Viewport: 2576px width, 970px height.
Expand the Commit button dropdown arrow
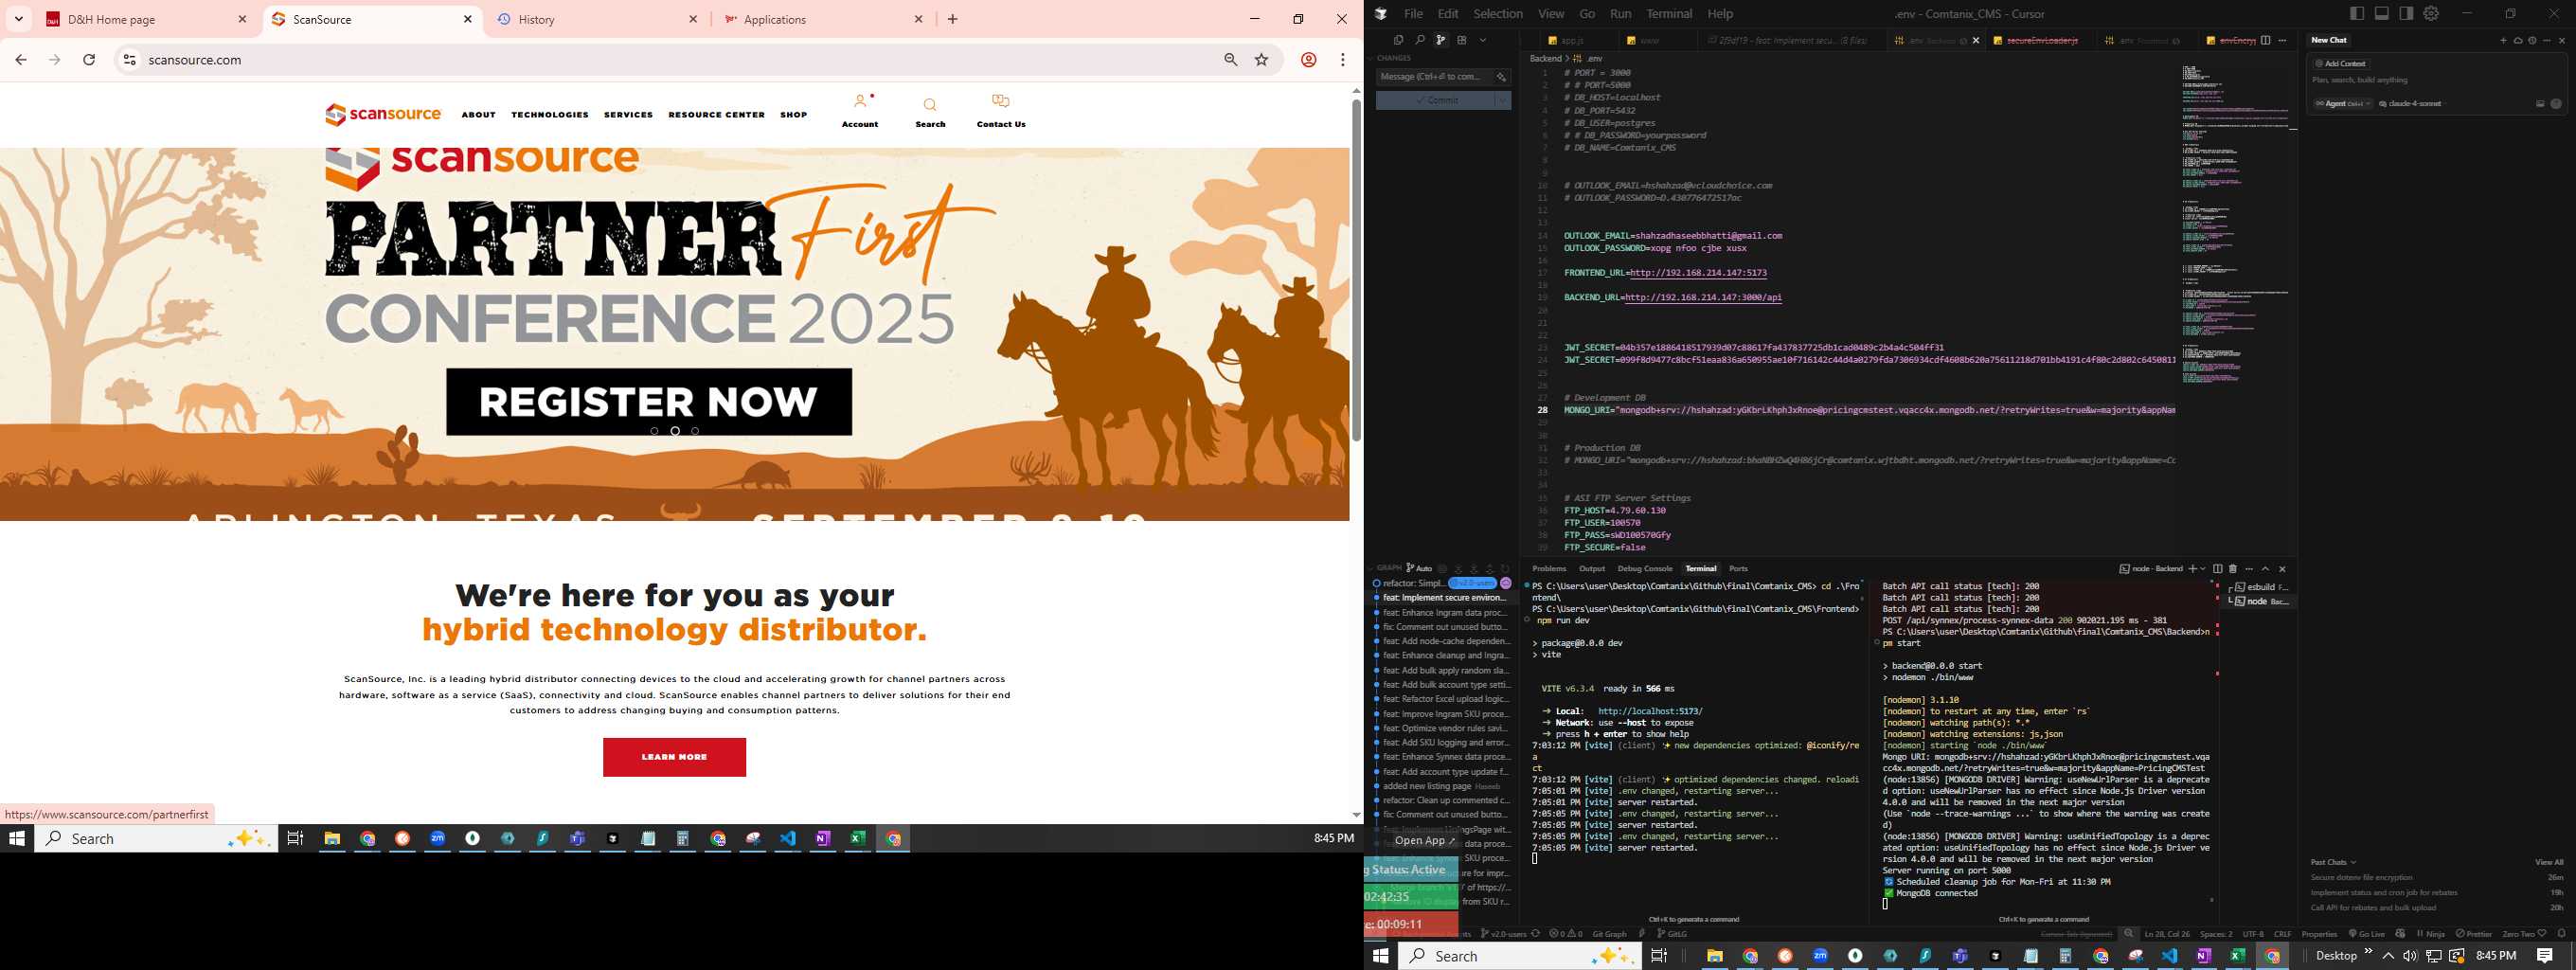tap(1502, 100)
